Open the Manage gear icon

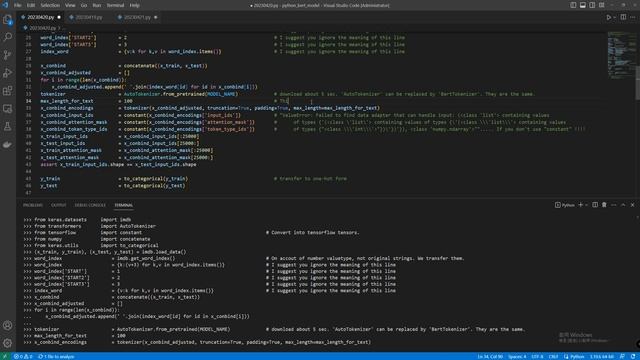pyautogui.click(x=7, y=343)
